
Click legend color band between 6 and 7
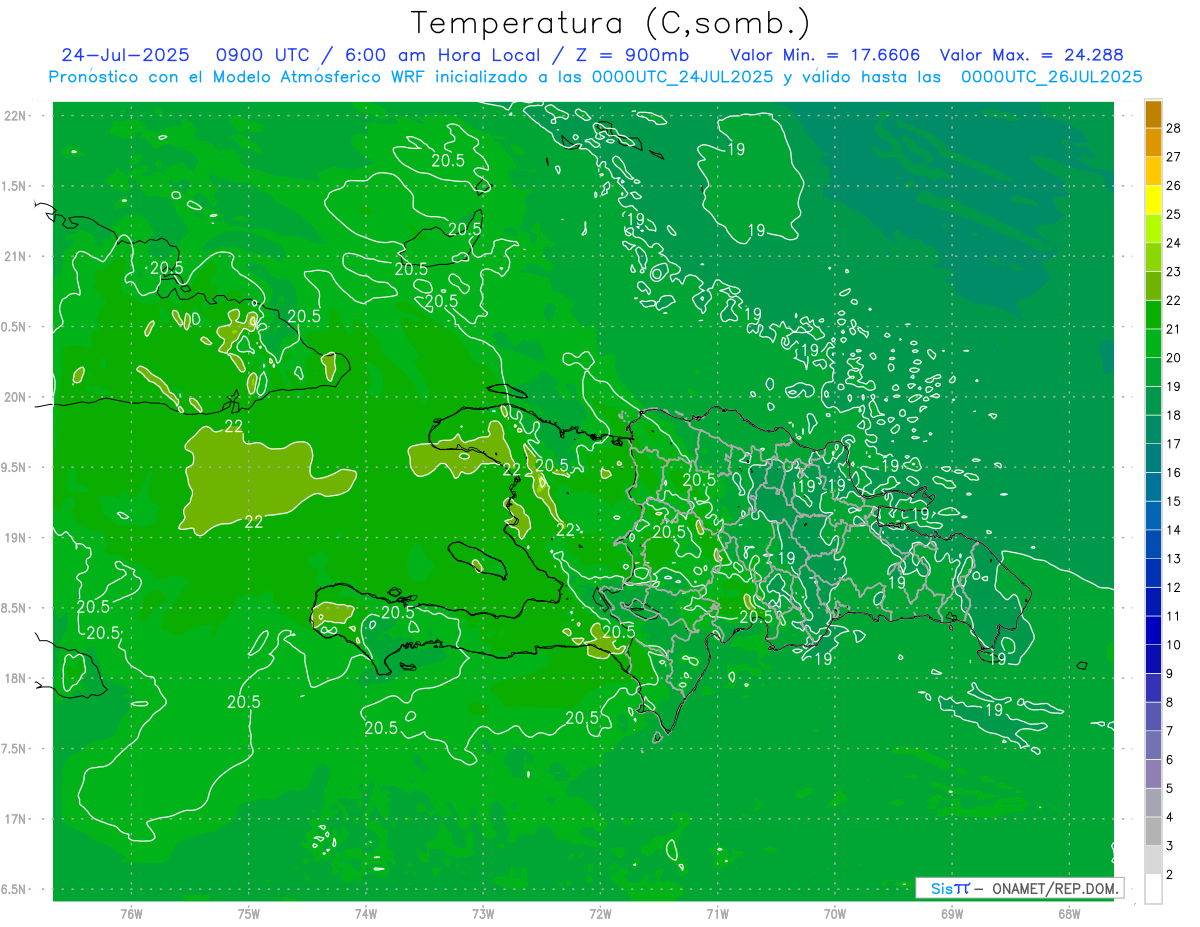[1153, 745]
